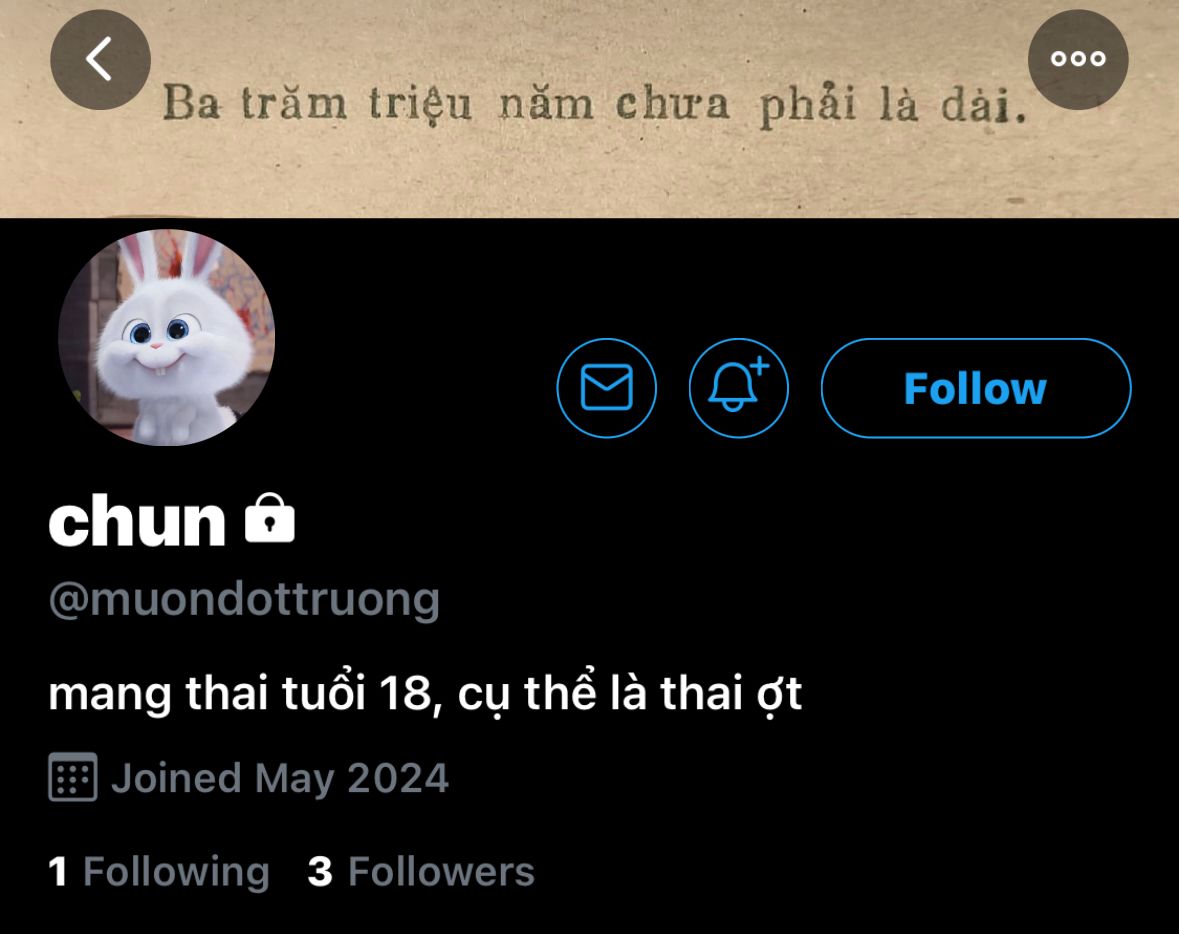Click the number 1 before Following
1179x934 pixels.
(58, 872)
